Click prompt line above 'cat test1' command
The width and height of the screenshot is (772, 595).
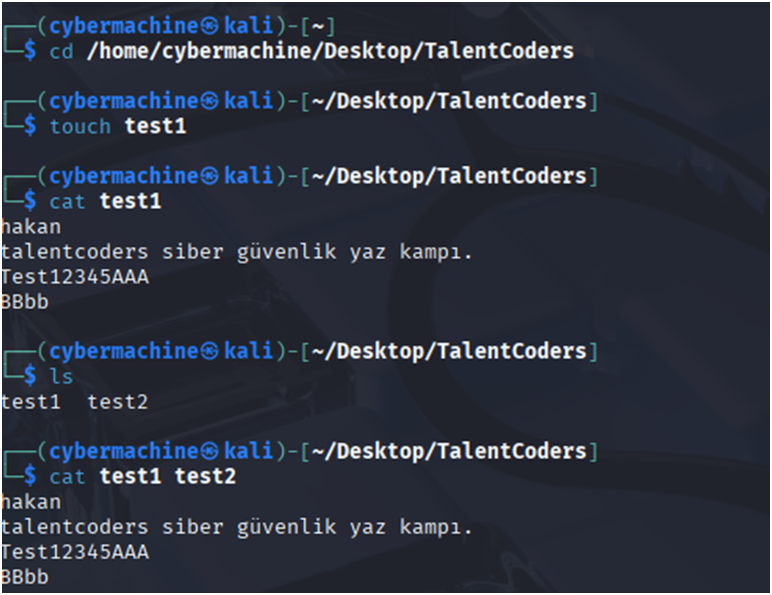pyautogui.click(x=301, y=176)
